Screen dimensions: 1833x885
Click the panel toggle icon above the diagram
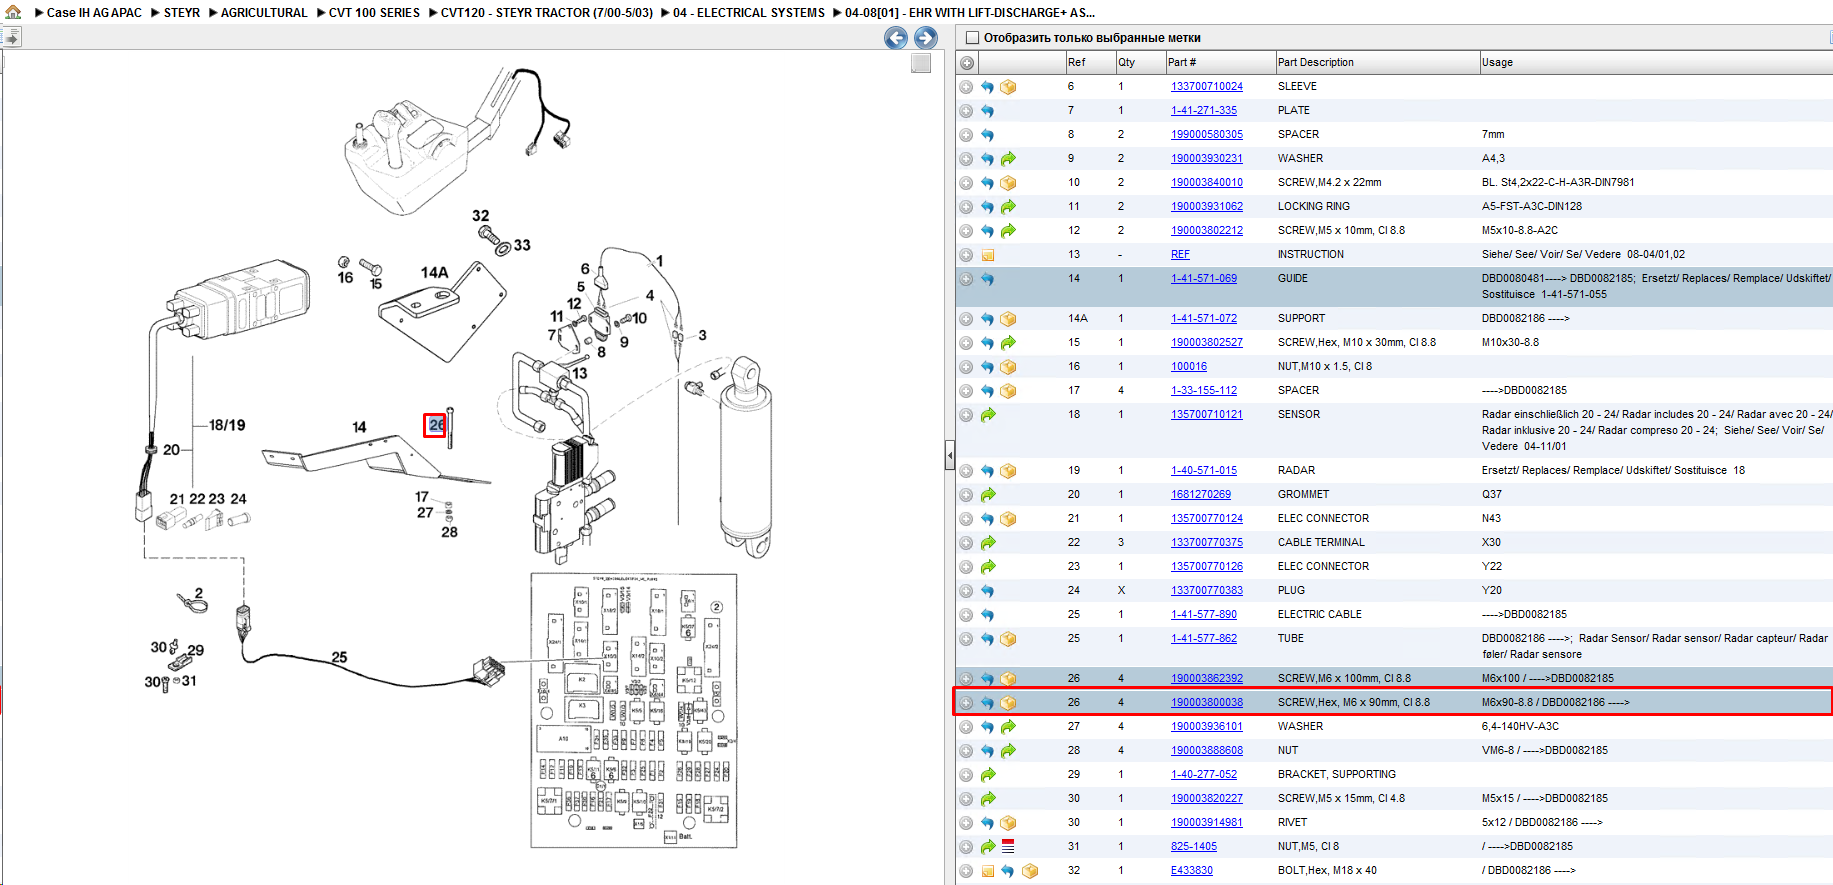(12, 38)
